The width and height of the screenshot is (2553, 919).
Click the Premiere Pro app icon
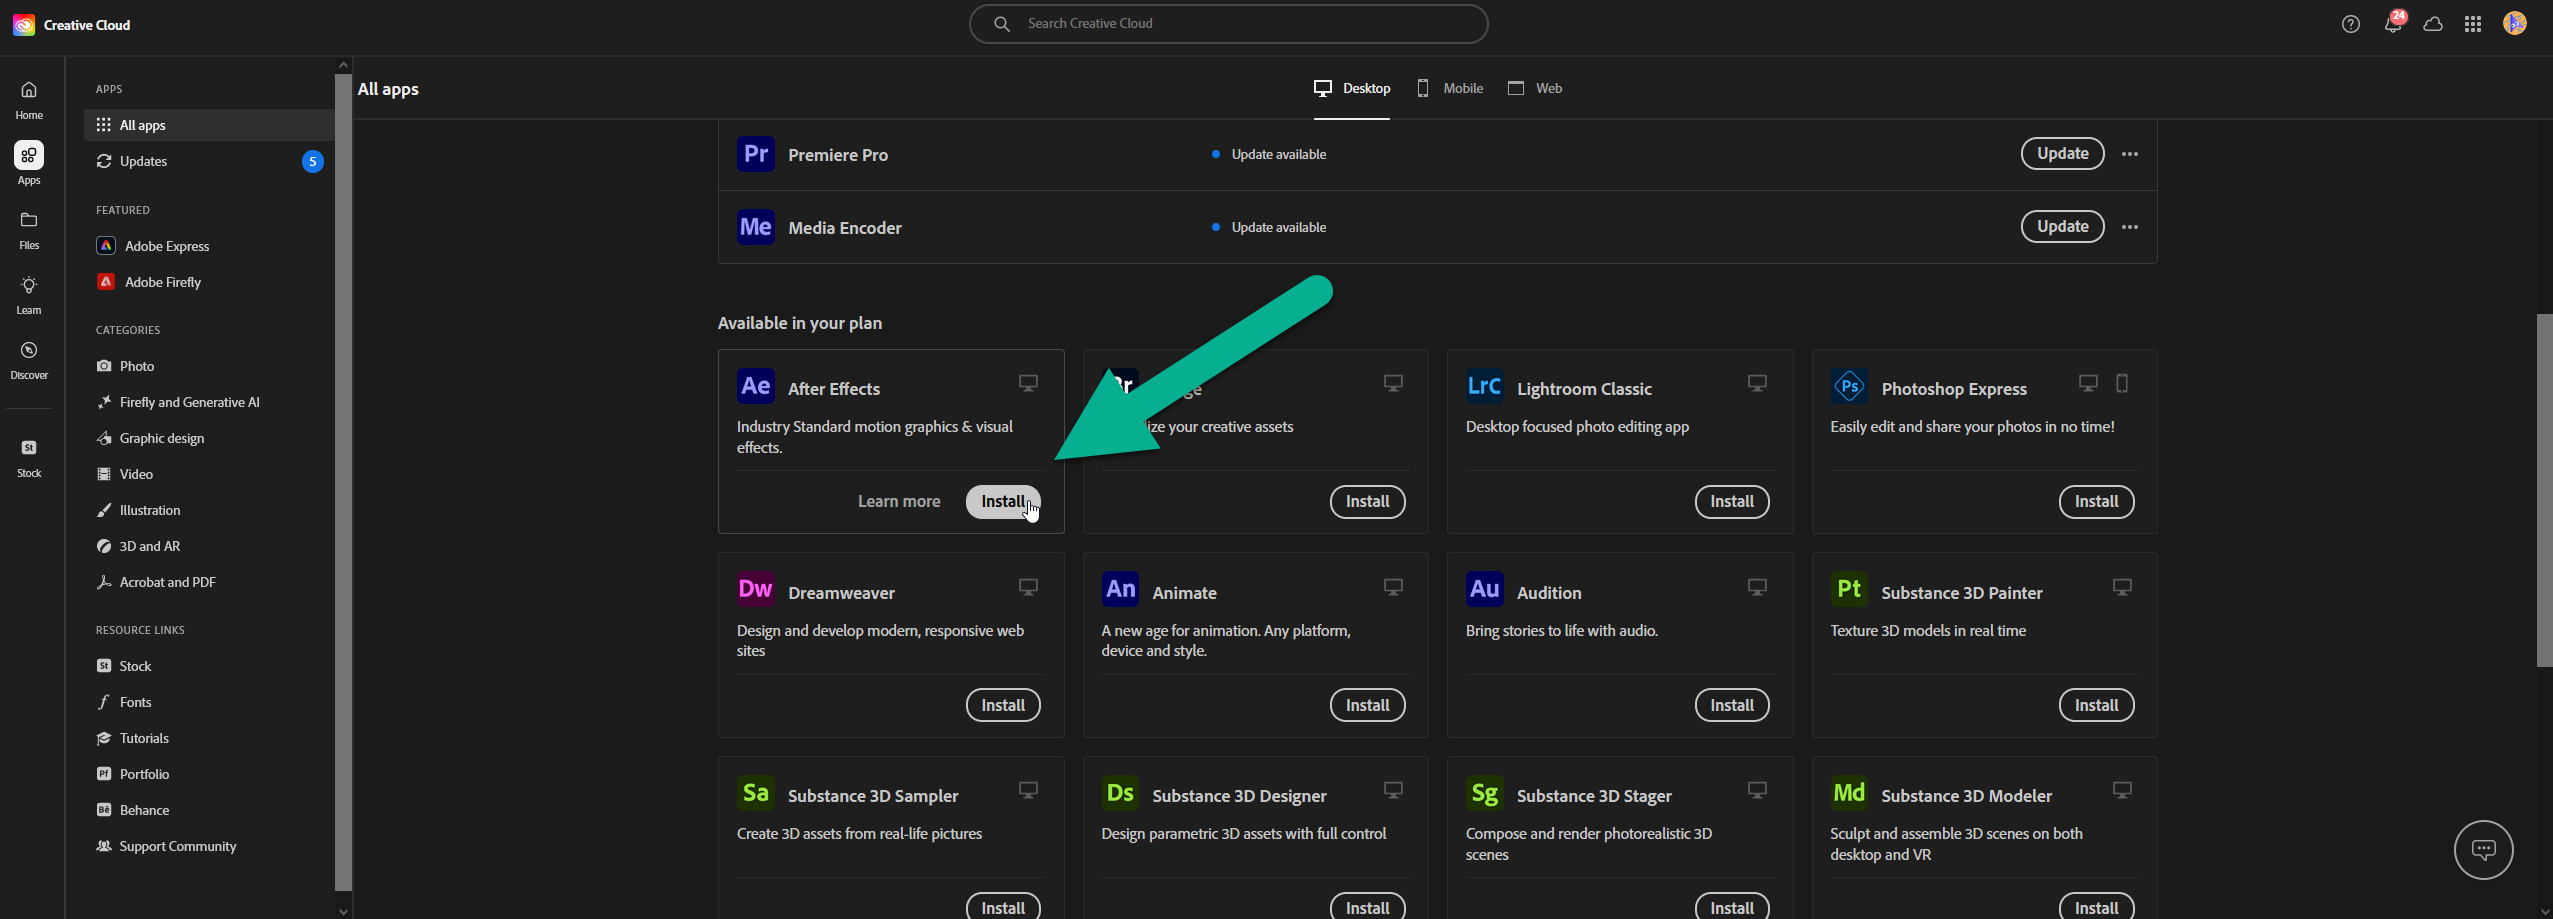[x=755, y=154]
